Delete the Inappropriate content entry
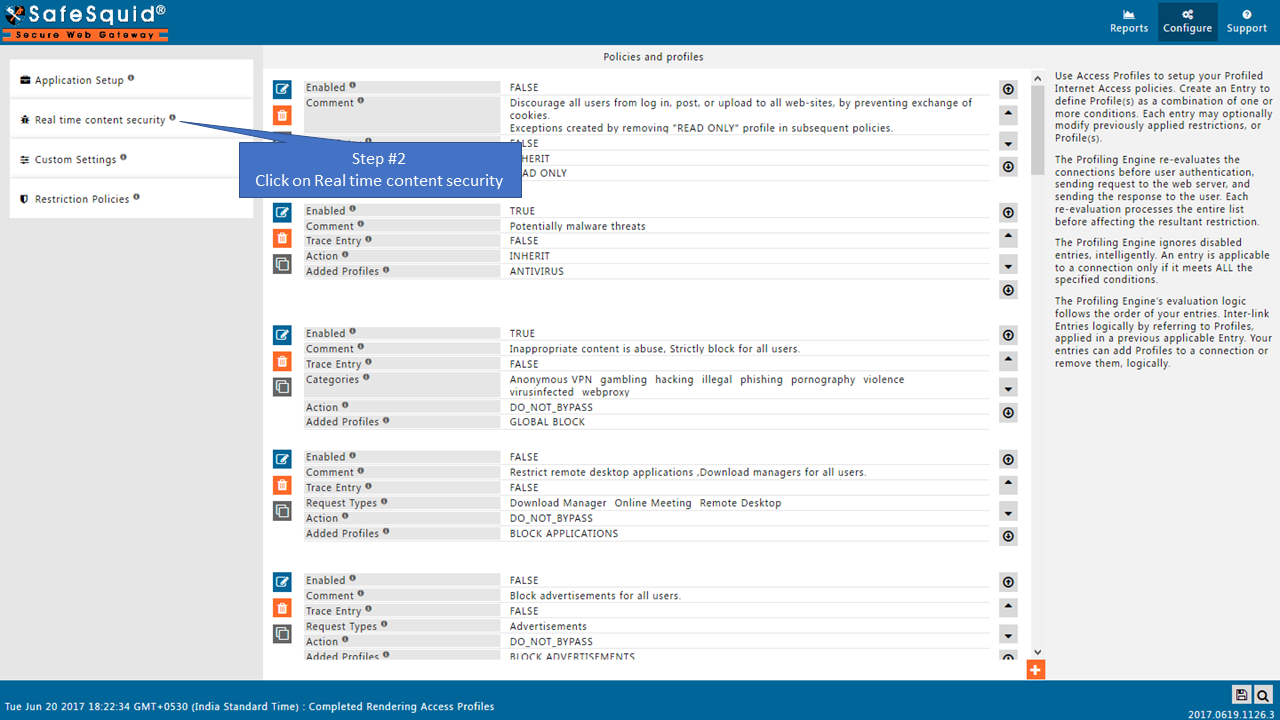The image size is (1280, 720). click(282, 361)
